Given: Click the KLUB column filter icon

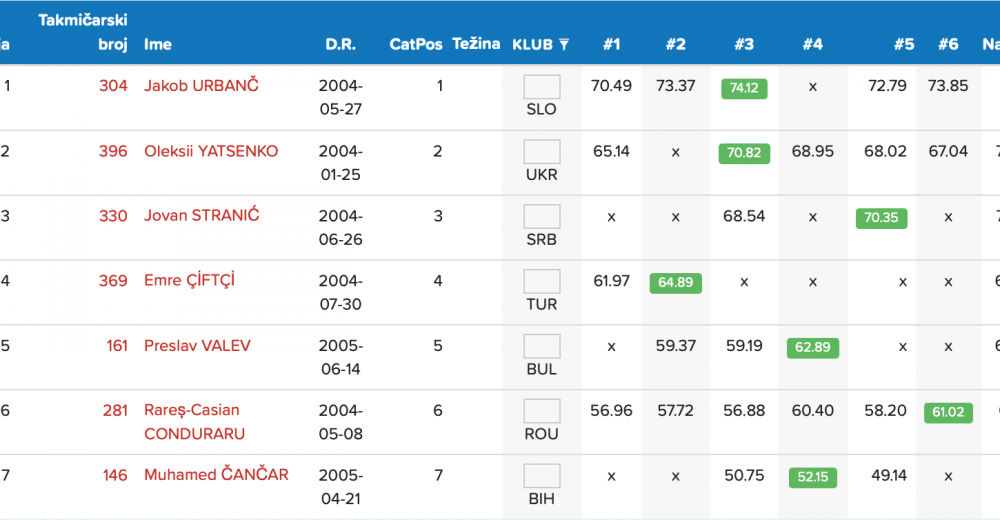Looking at the screenshot, I should 564,45.
